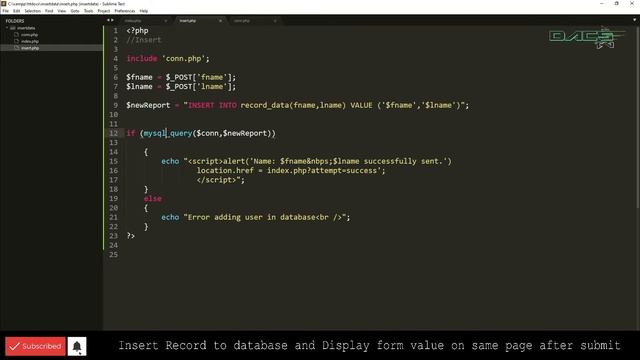This screenshot has width=640, height=360.
Task: Click the Sublime Text app icon in title bar
Action: click(4, 4)
